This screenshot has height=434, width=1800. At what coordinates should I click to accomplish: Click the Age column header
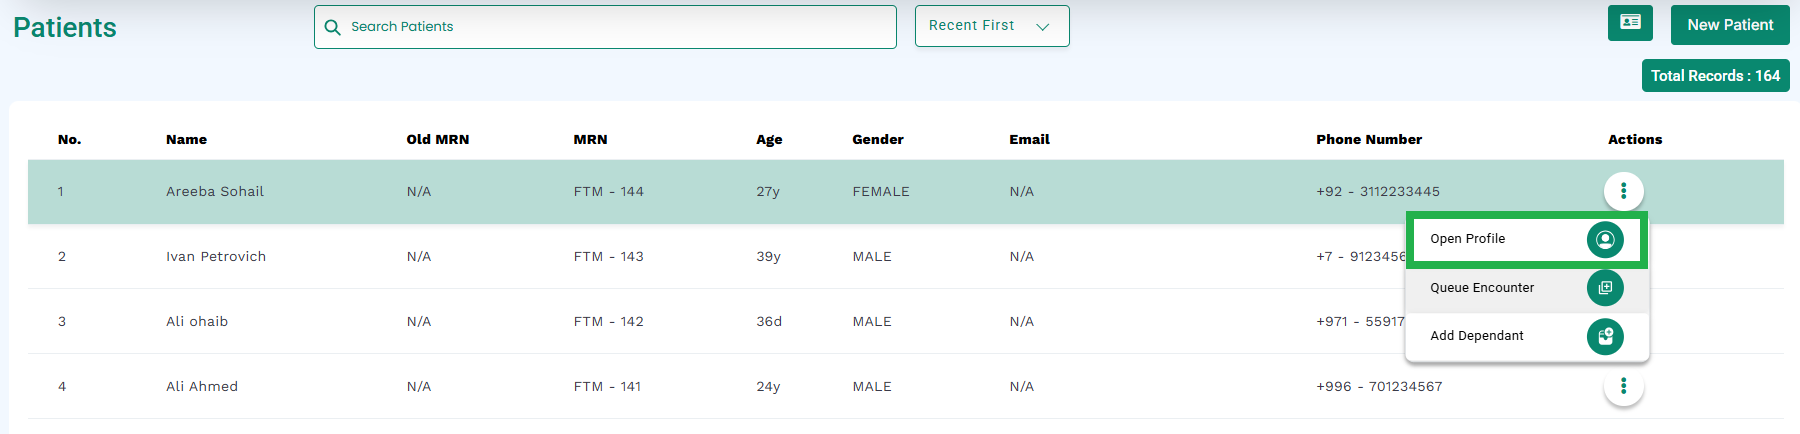pyautogui.click(x=769, y=140)
